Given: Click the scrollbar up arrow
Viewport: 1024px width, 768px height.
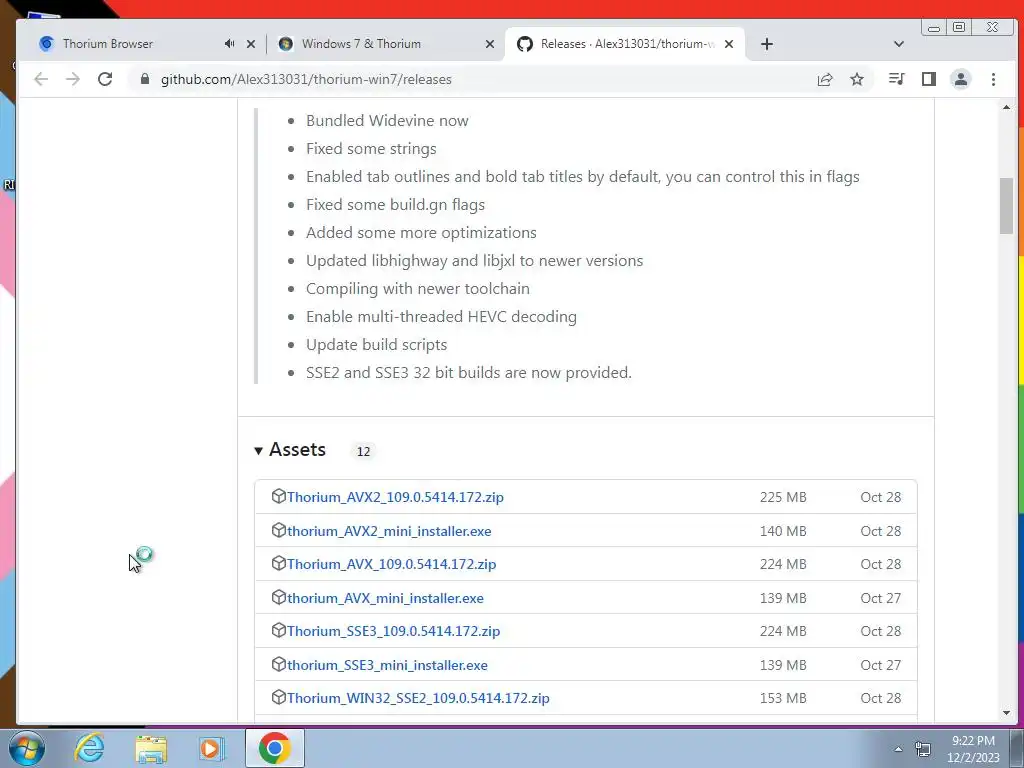Looking at the screenshot, I should coord(1006,107).
